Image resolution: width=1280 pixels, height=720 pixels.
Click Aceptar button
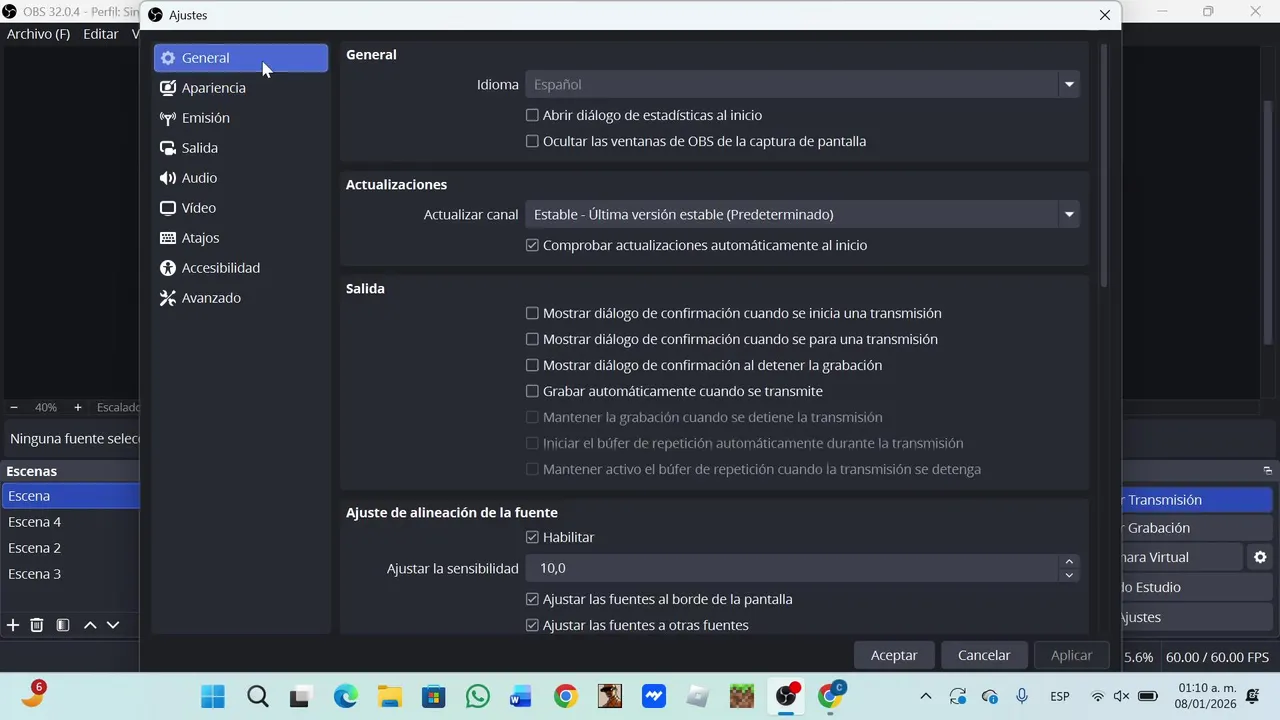pos(894,655)
